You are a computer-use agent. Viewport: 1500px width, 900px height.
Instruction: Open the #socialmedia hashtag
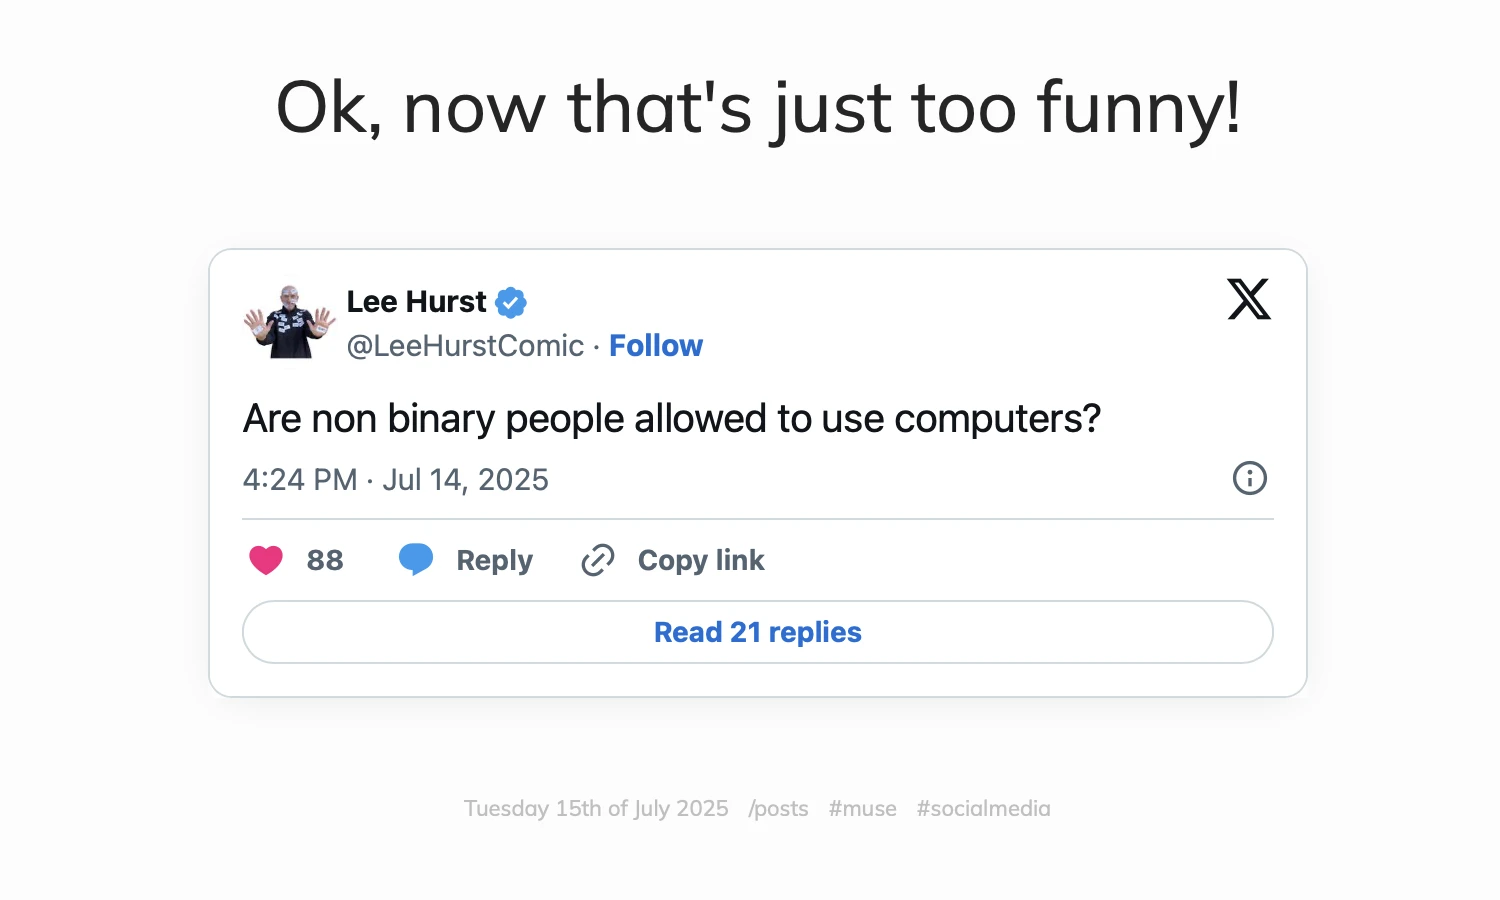983,808
